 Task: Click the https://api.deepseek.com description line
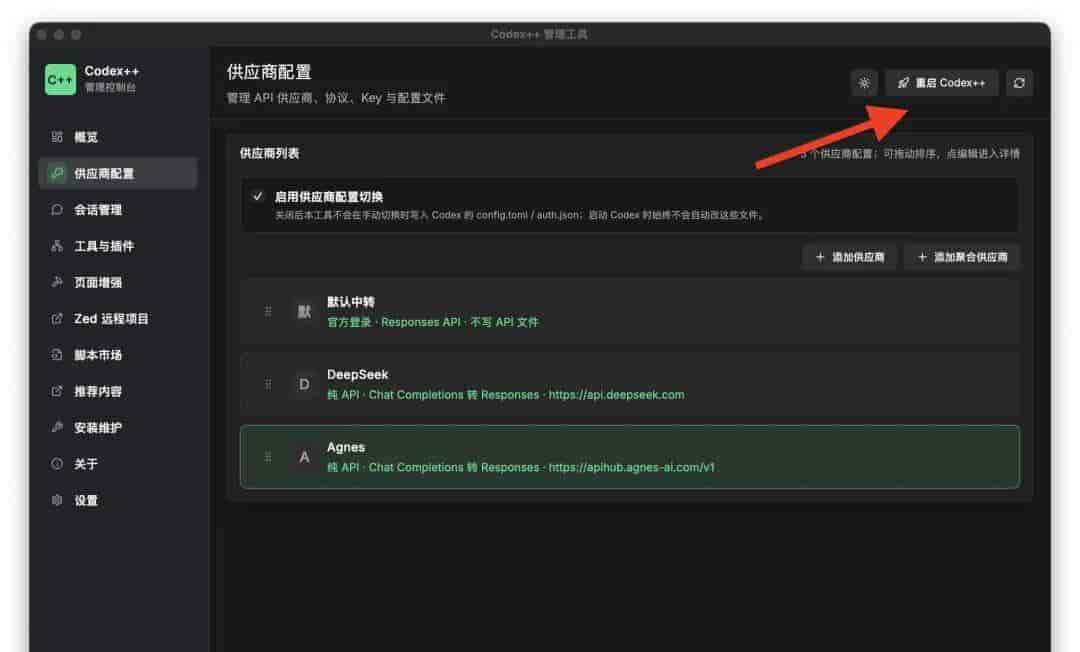(x=506, y=395)
